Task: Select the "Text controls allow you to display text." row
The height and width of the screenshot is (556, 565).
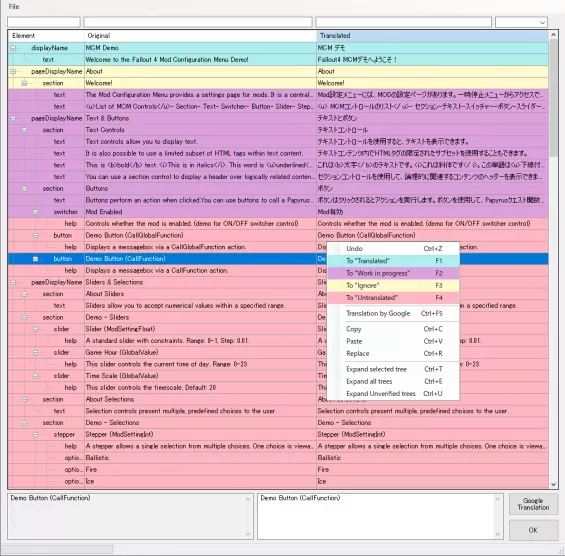Action: [278, 142]
